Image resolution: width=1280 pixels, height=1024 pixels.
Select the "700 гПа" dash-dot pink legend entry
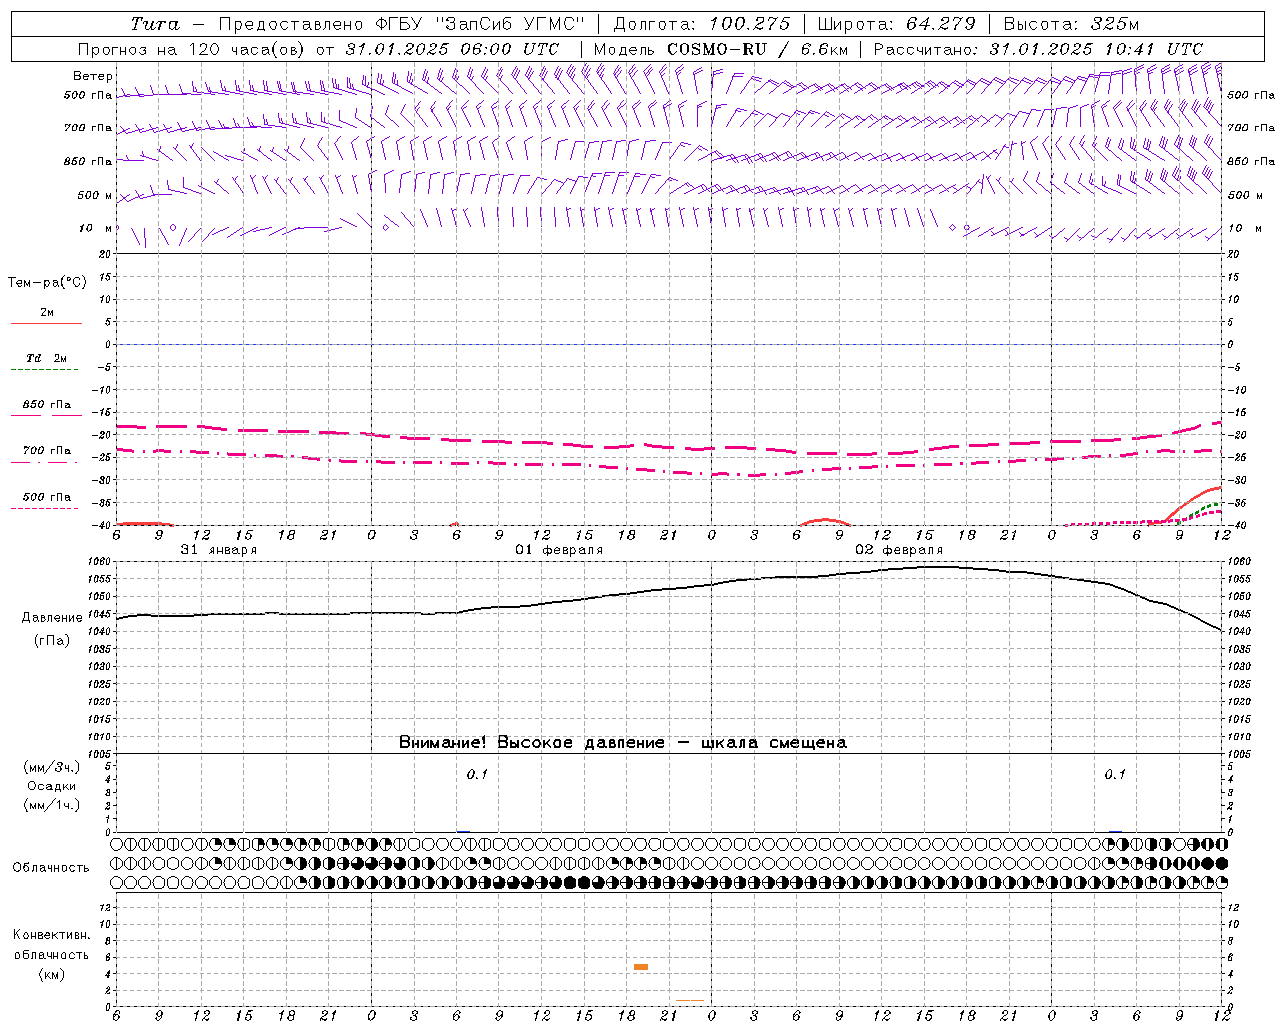click(x=46, y=455)
